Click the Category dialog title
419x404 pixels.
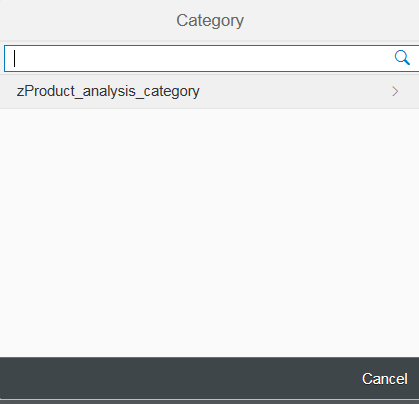[x=210, y=21]
